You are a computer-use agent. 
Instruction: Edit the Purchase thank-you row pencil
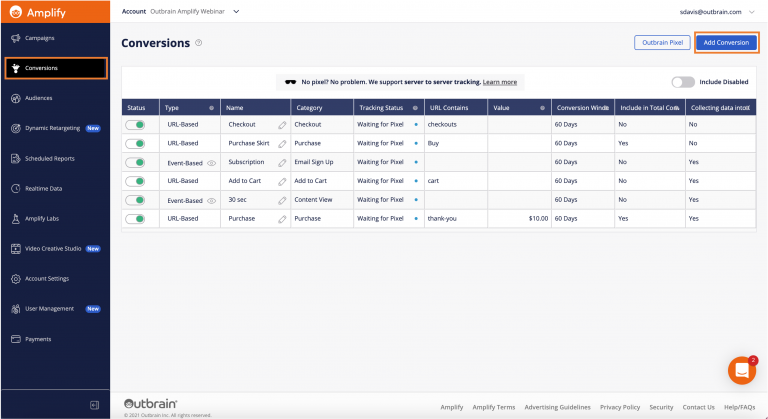click(282, 219)
